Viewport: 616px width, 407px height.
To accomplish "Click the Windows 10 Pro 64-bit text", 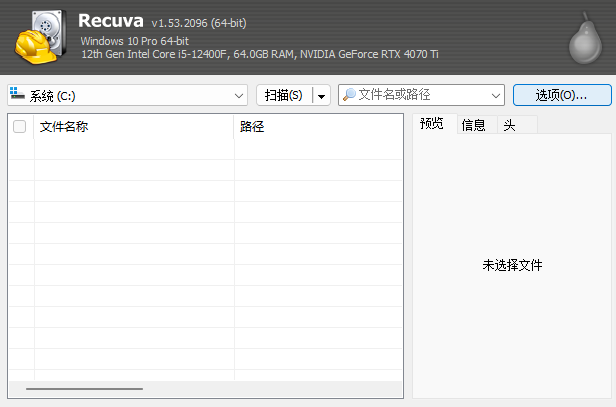I will (135, 41).
